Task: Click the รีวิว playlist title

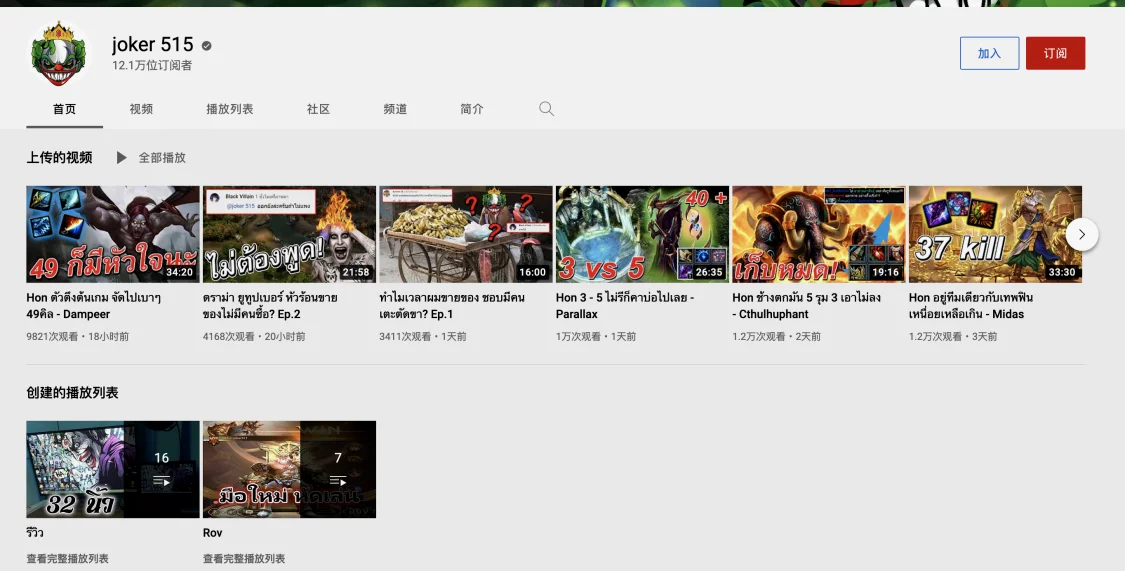Action: click(x=35, y=533)
